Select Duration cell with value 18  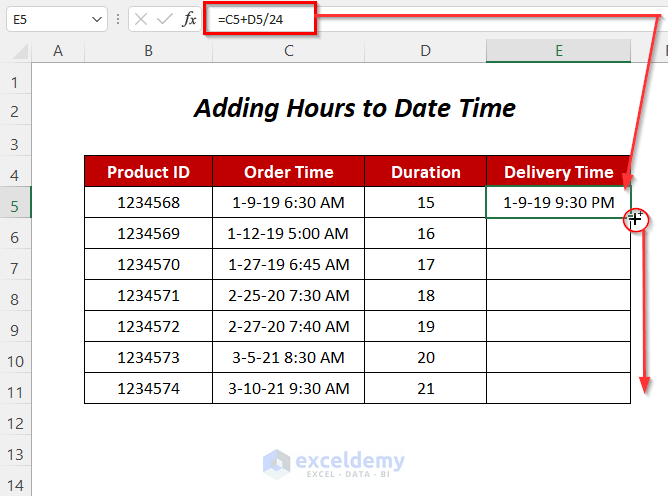coord(425,296)
